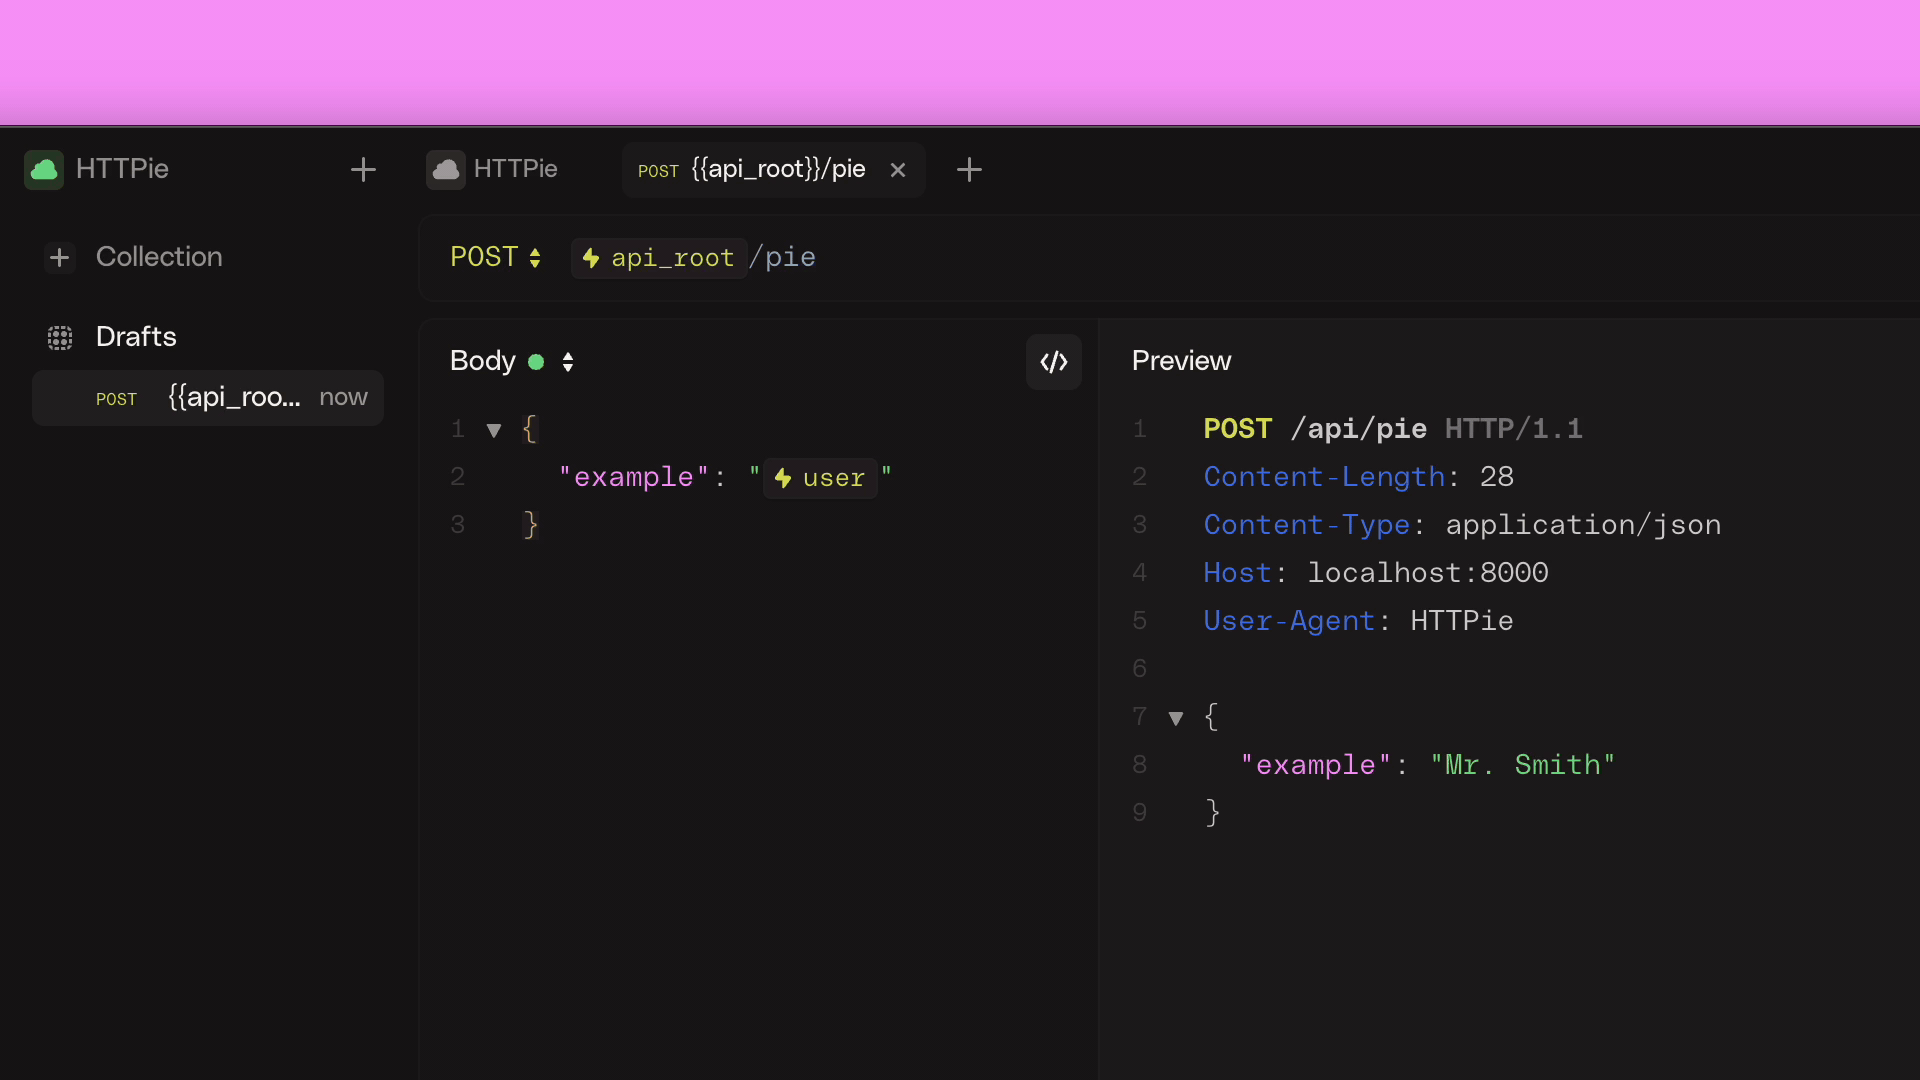Expand the Body type selector
1920x1080 pixels.
pyautogui.click(x=567, y=361)
